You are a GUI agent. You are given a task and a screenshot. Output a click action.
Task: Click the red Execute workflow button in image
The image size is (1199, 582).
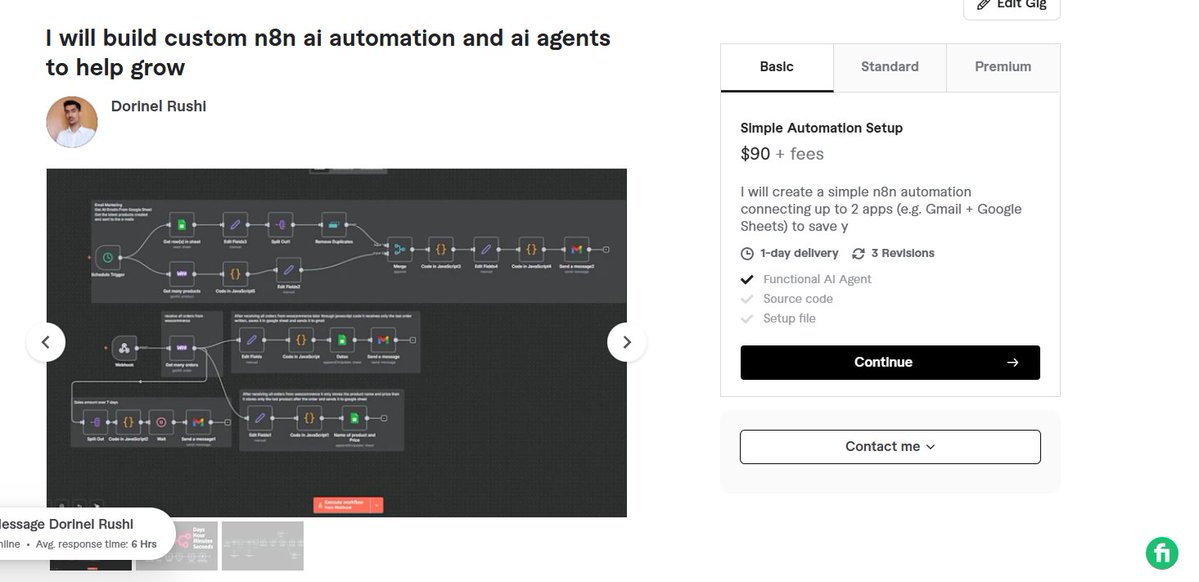(348, 505)
